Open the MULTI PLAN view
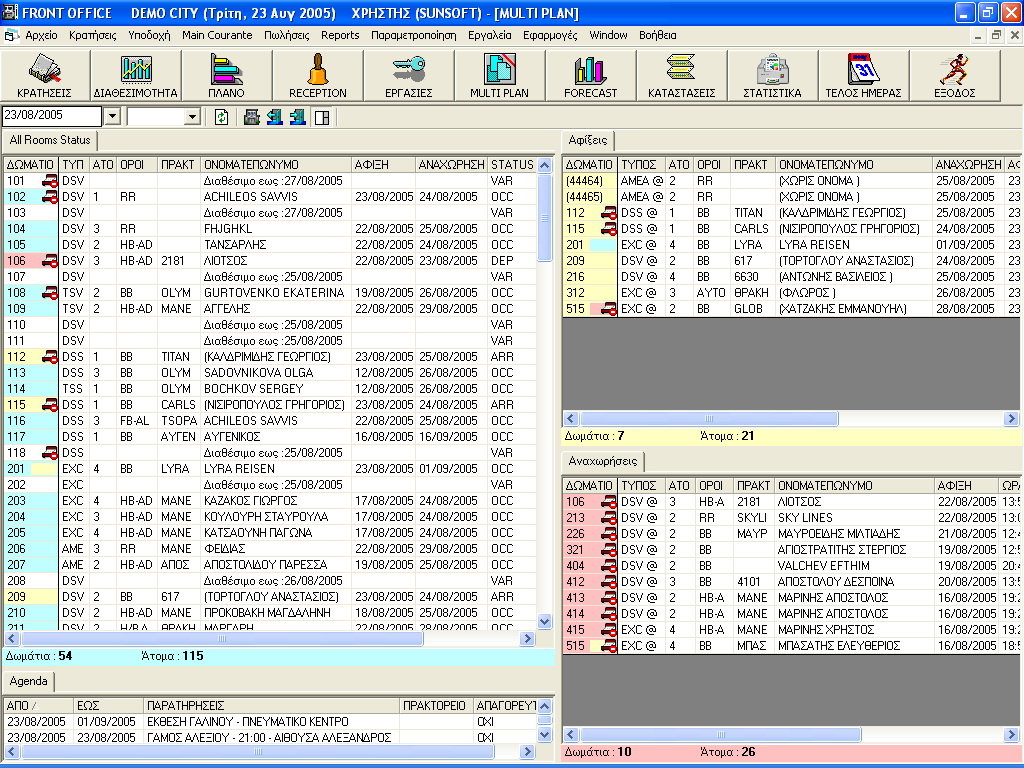1024x768 pixels. [499, 76]
